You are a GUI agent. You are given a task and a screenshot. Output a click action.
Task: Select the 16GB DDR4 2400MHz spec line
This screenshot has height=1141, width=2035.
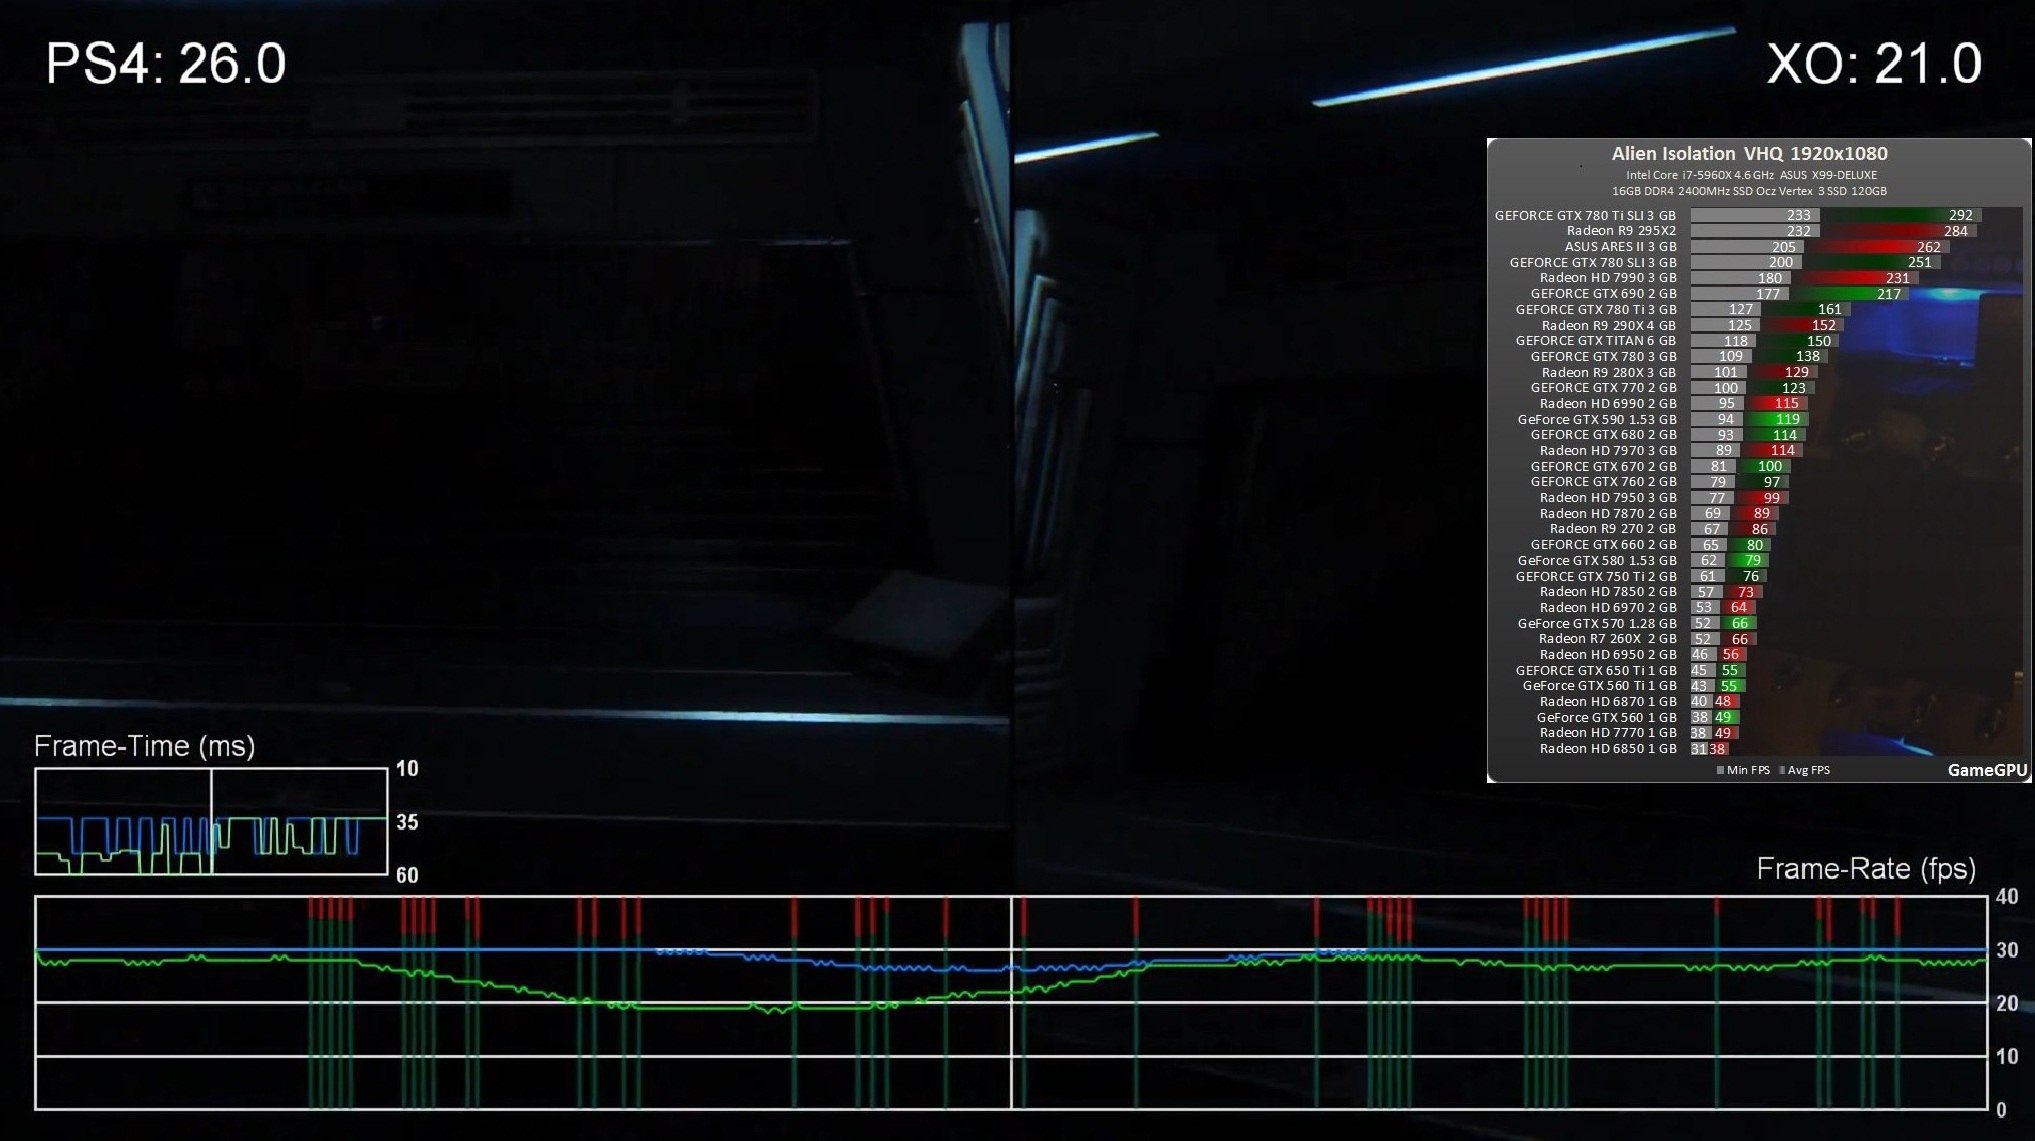[x=1749, y=191]
